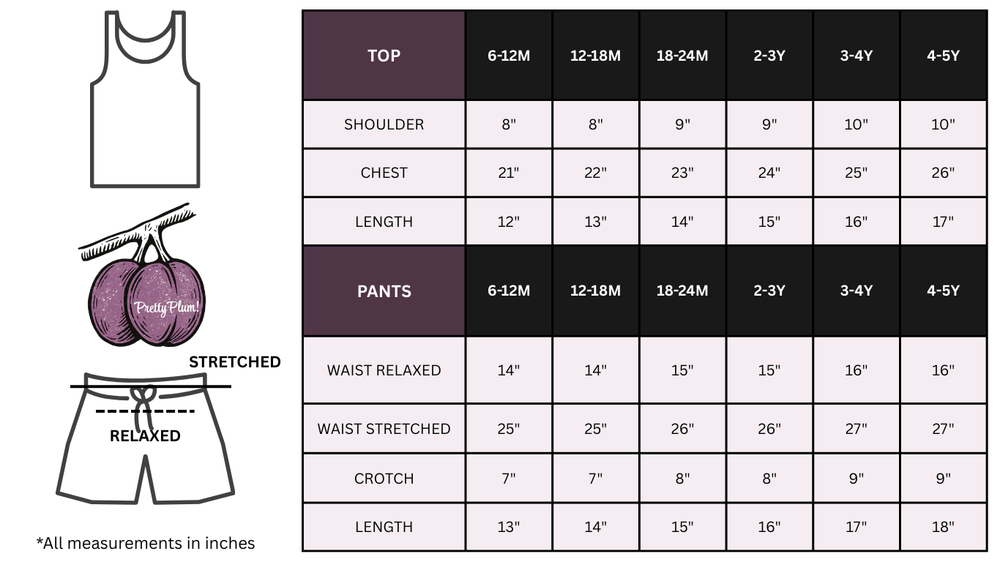
Task: Click the 26" chest measurement cell
Action: click(x=943, y=173)
